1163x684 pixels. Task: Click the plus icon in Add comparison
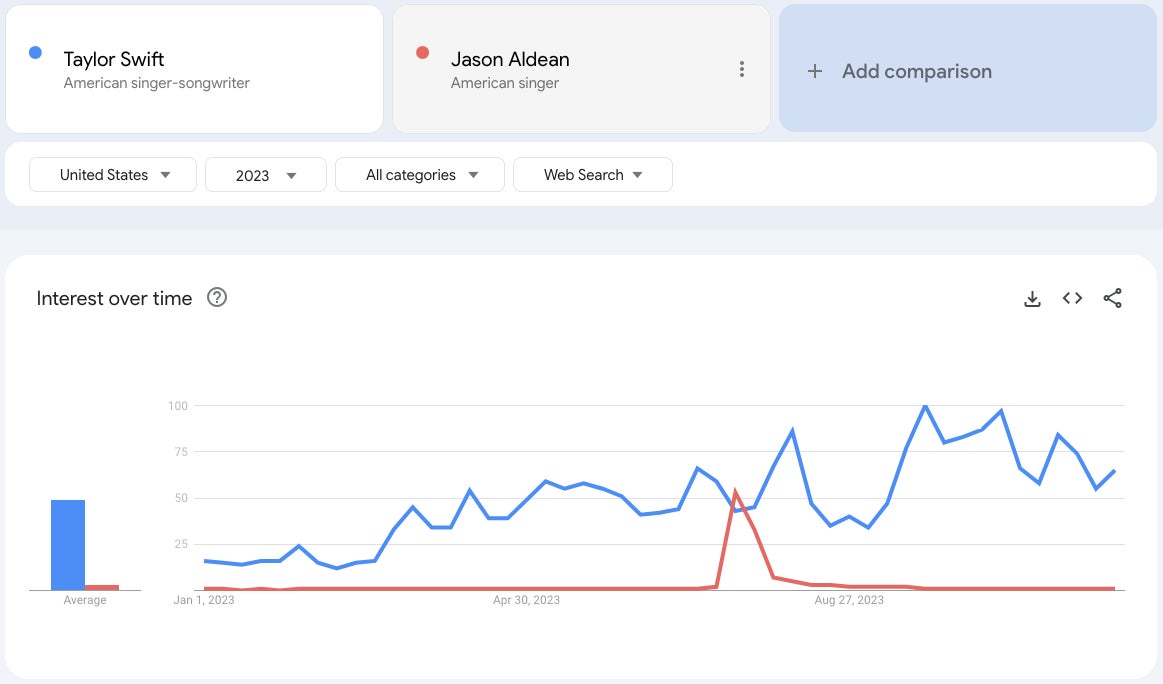coord(814,71)
